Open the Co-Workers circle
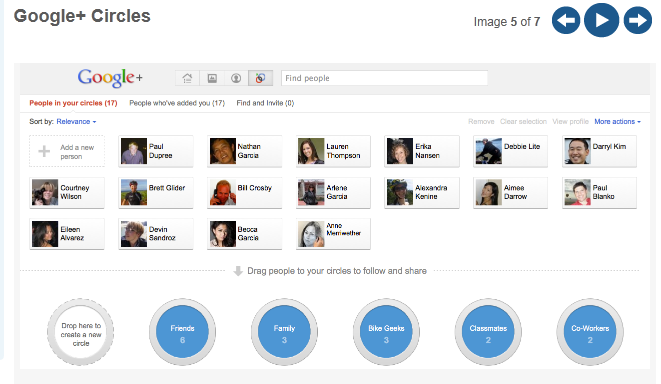The height and width of the screenshot is (384, 661). coord(590,332)
